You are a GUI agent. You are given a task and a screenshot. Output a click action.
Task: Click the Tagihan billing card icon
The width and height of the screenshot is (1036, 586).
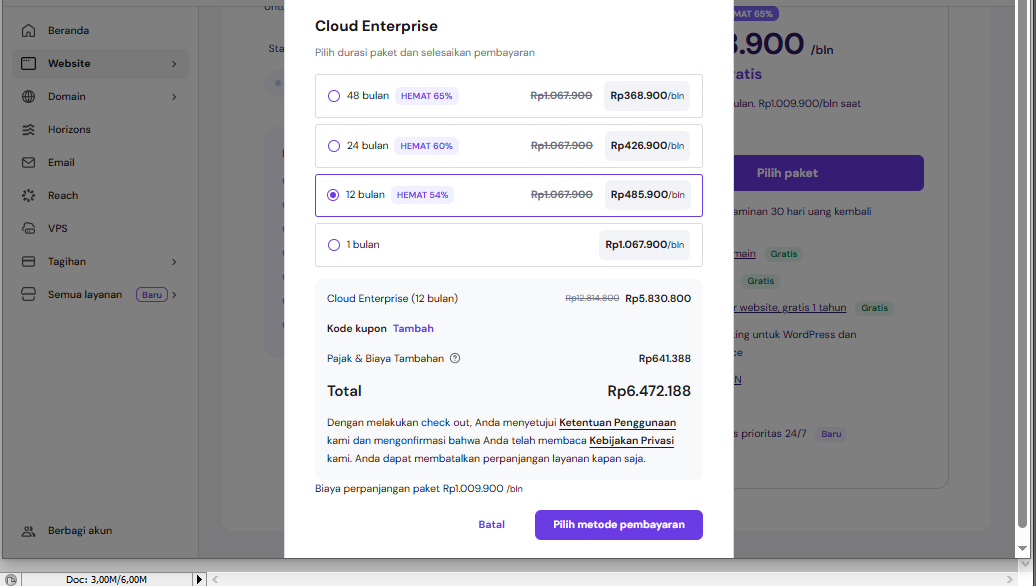click(29, 262)
